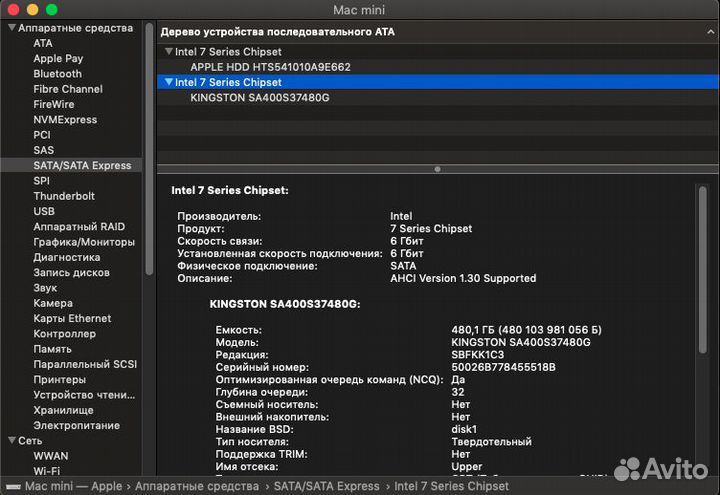Click the queue depth value 32
Image resolution: width=720 pixels, height=495 pixels.
(x=458, y=392)
